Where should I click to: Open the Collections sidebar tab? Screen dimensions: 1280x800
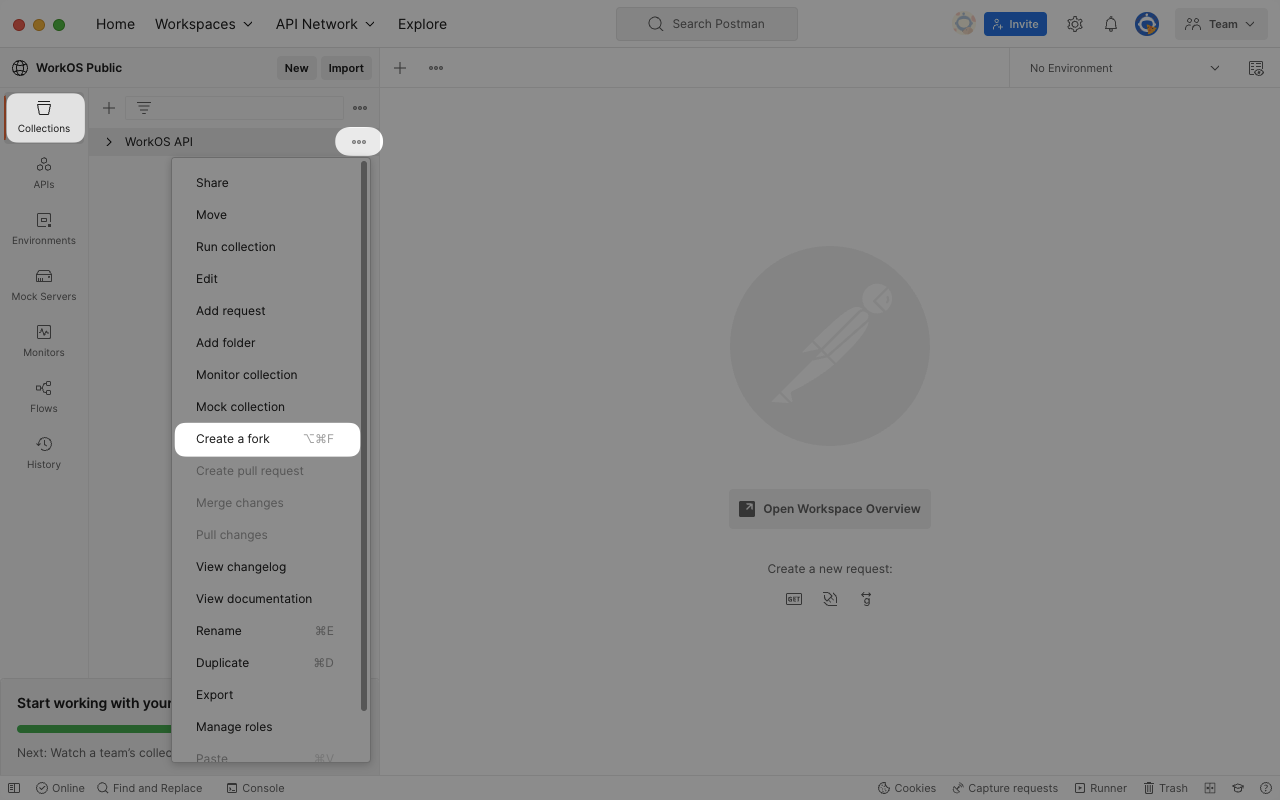point(44,117)
